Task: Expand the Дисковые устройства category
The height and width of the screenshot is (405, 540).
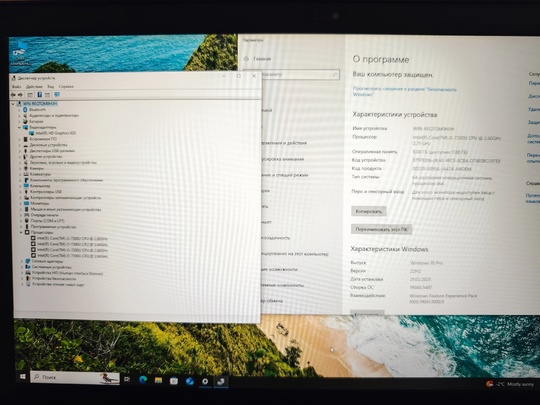Action: tap(20, 145)
